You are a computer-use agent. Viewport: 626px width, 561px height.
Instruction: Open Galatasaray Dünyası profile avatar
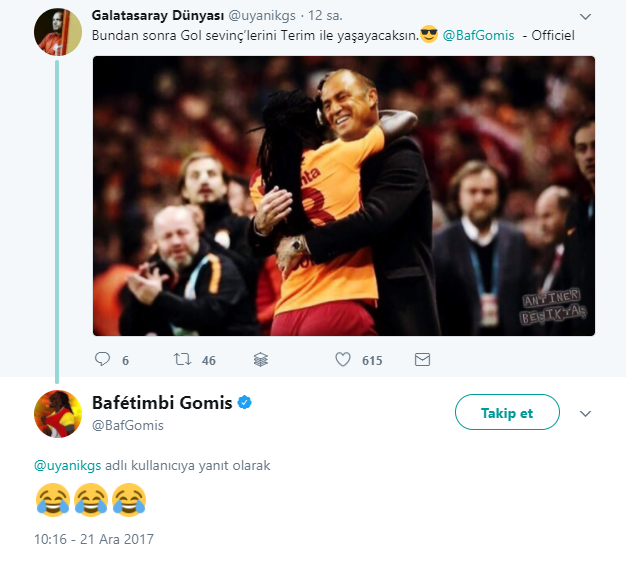click(56, 32)
